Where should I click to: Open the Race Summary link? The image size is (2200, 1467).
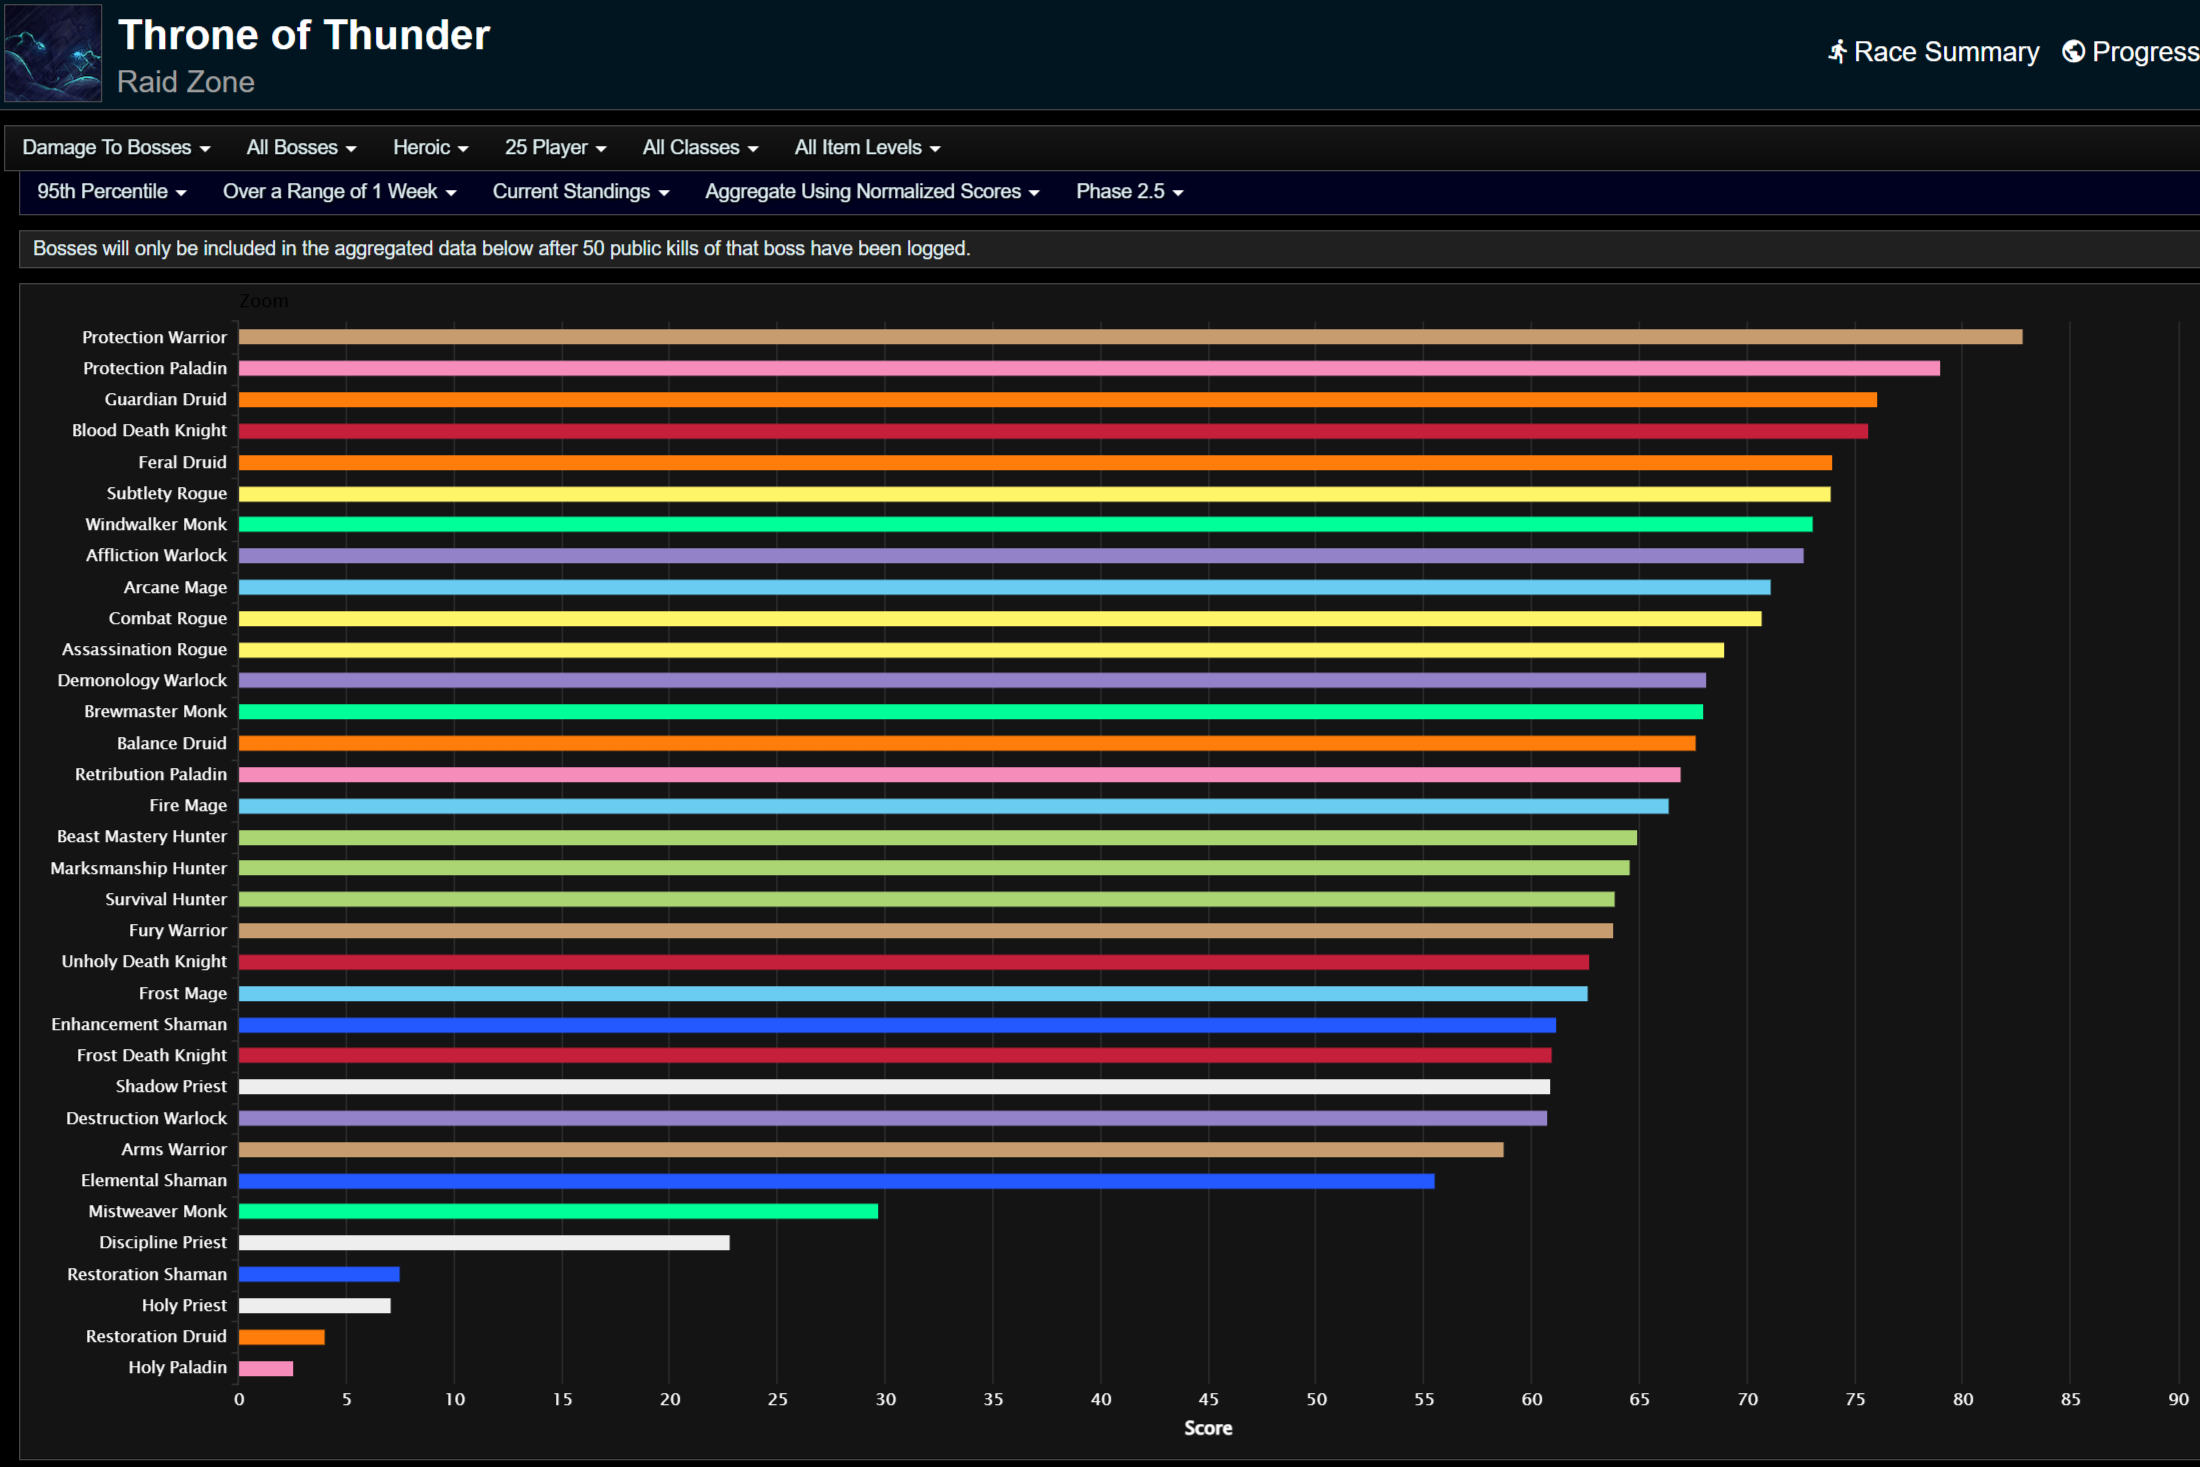pos(1945,52)
